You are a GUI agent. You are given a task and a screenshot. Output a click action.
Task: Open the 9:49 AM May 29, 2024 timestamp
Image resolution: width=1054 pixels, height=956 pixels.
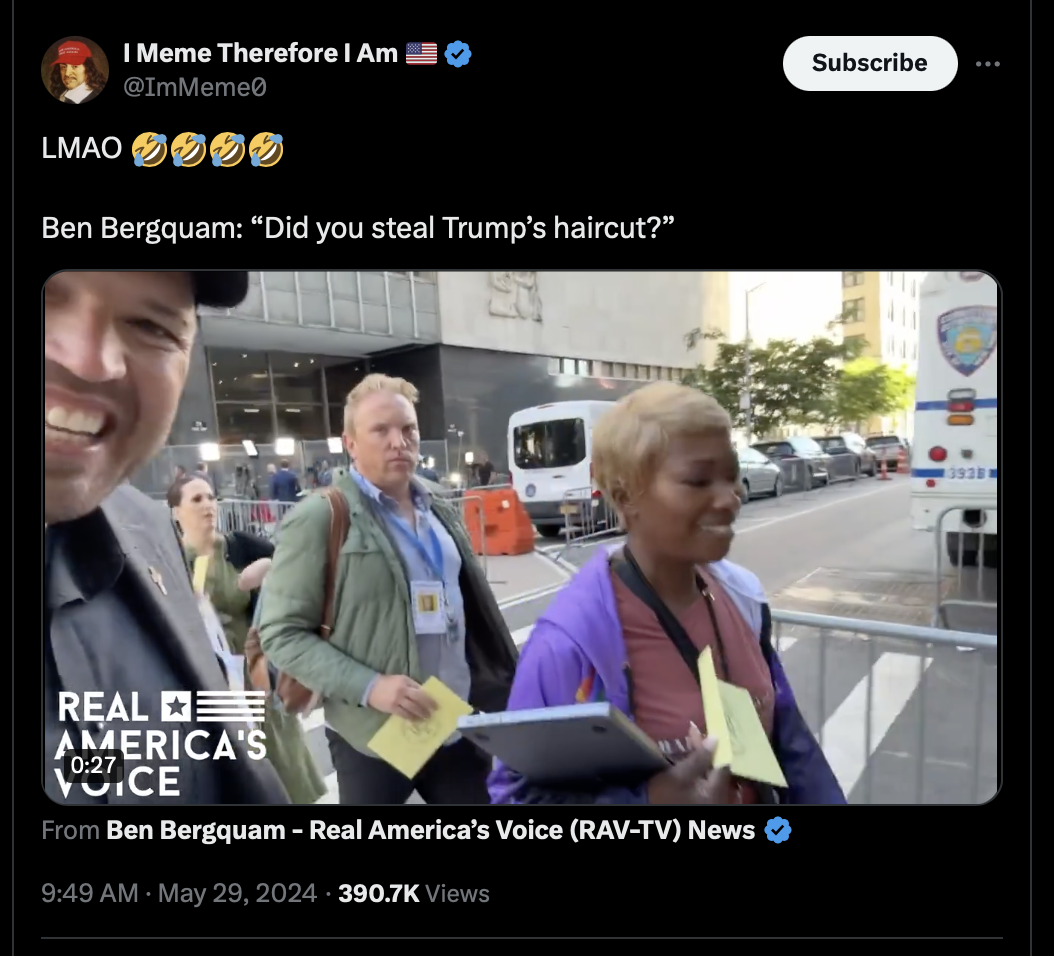(179, 893)
